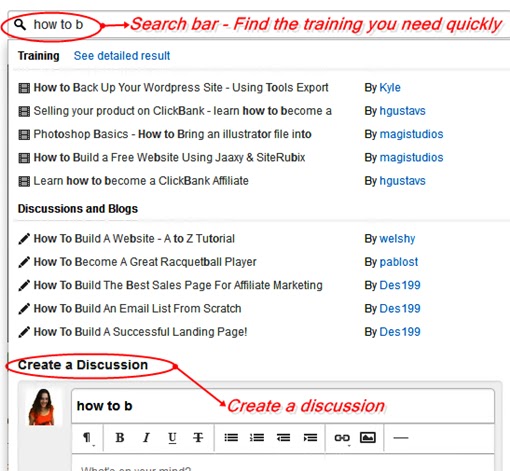Viewport: 510px width, 471px height.
Task: Open 'How To Build The Best Sales Page' post
Action: (178, 285)
